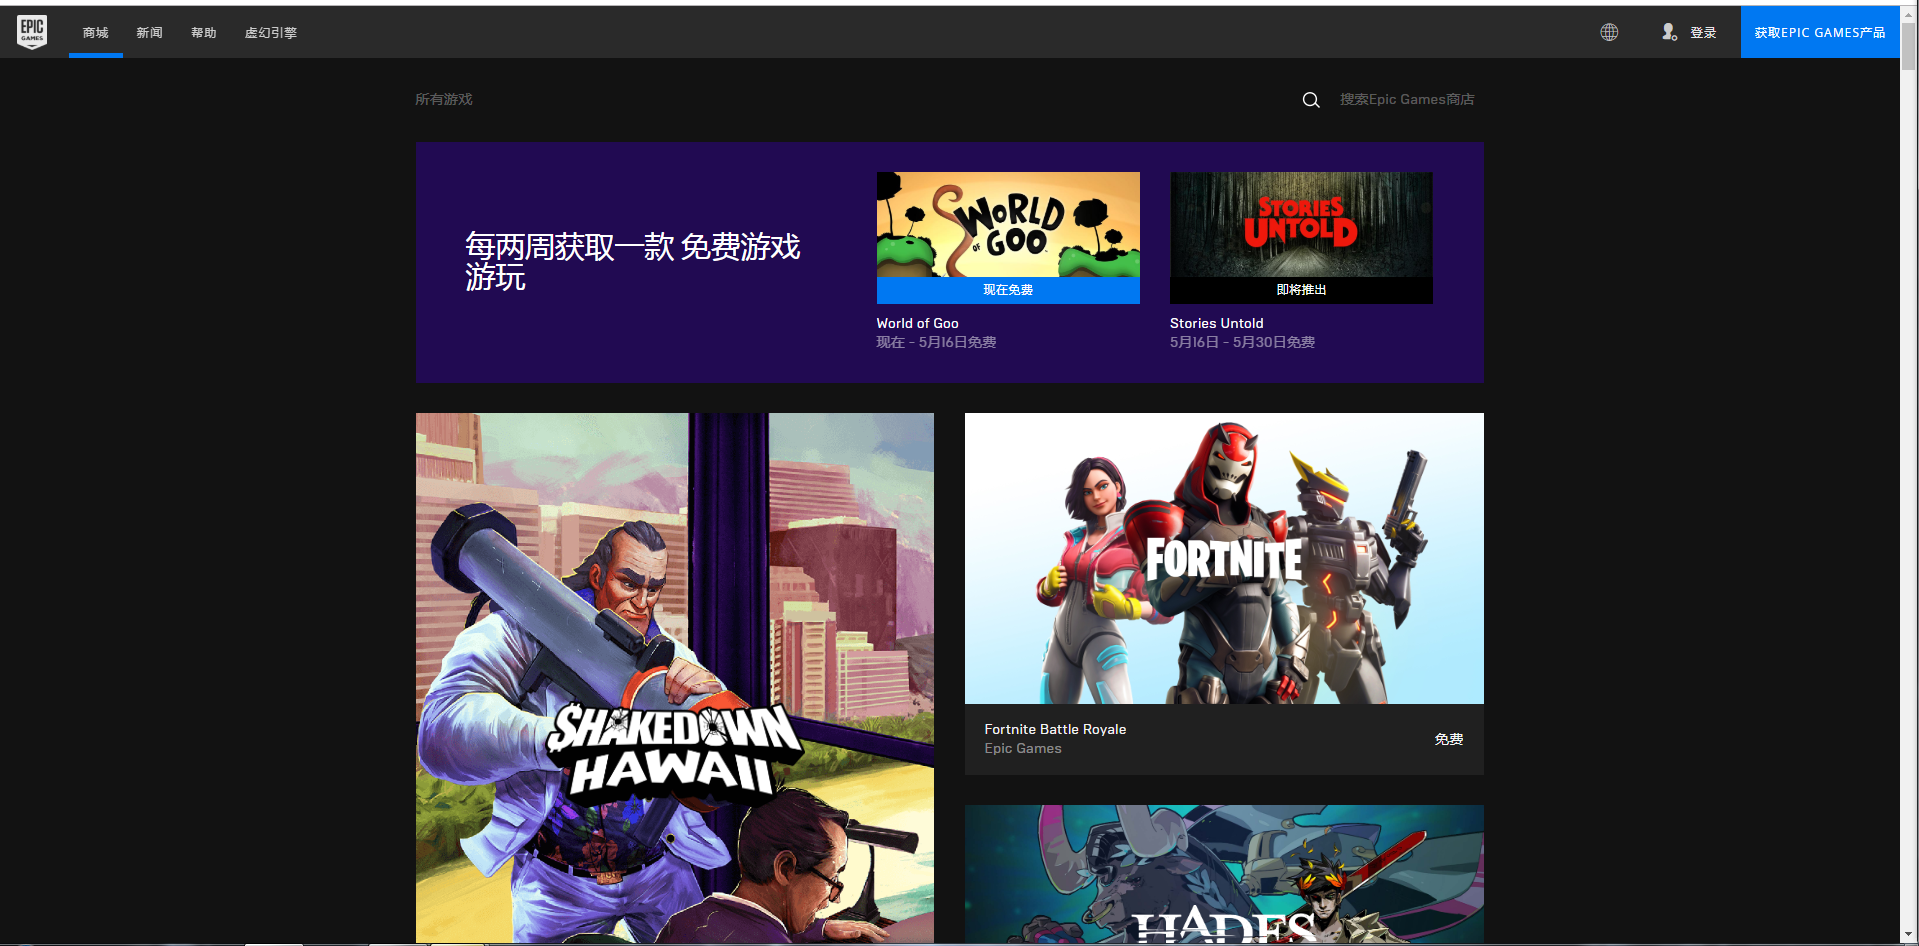This screenshot has width=1919, height=946.
Task: Open the language globe icon
Action: coord(1609,32)
